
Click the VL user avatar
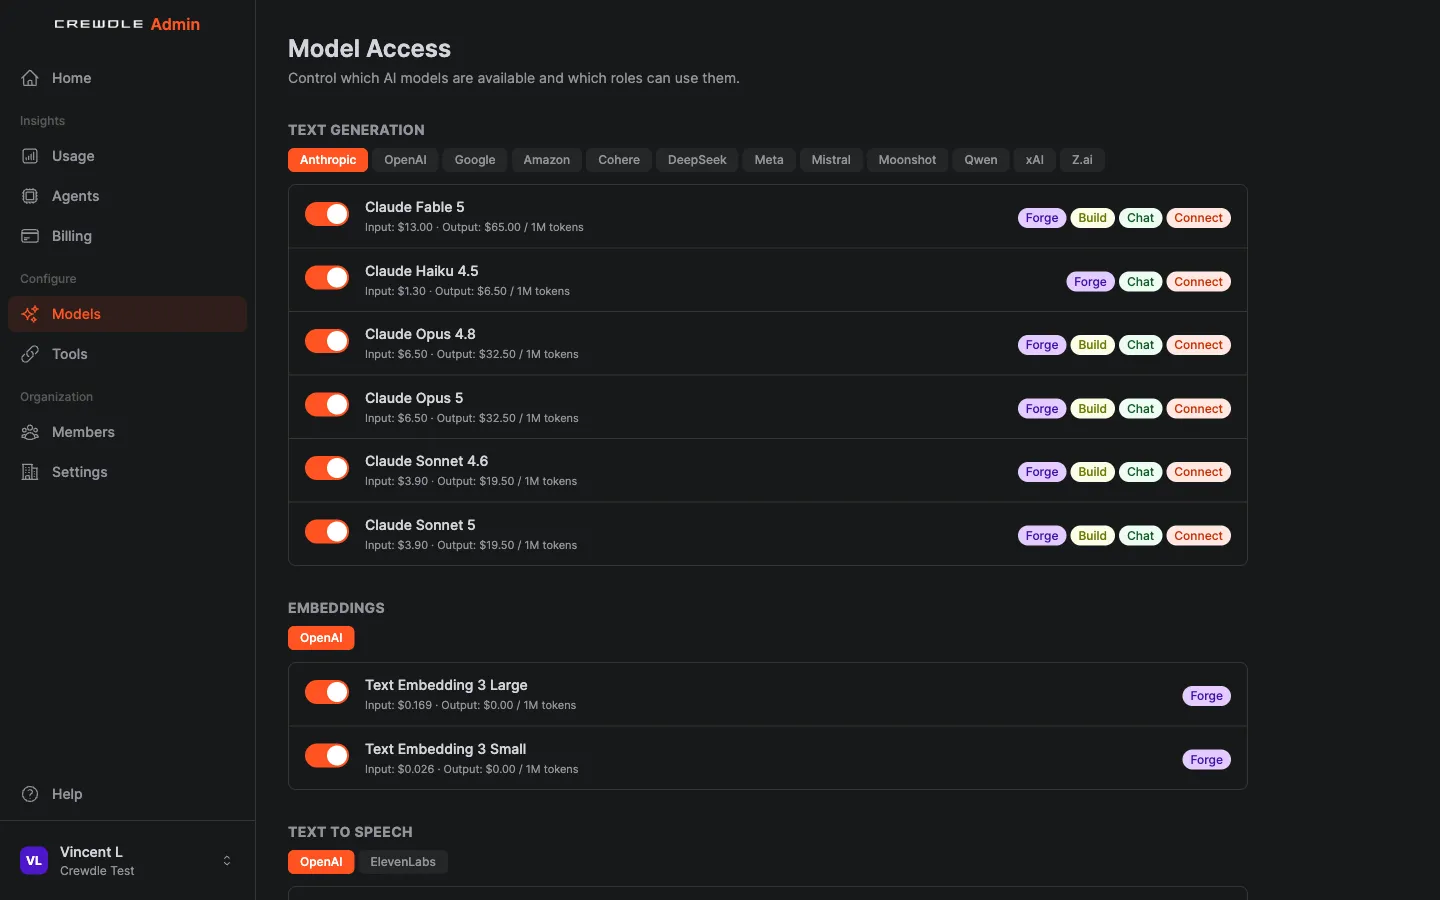(x=34, y=860)
